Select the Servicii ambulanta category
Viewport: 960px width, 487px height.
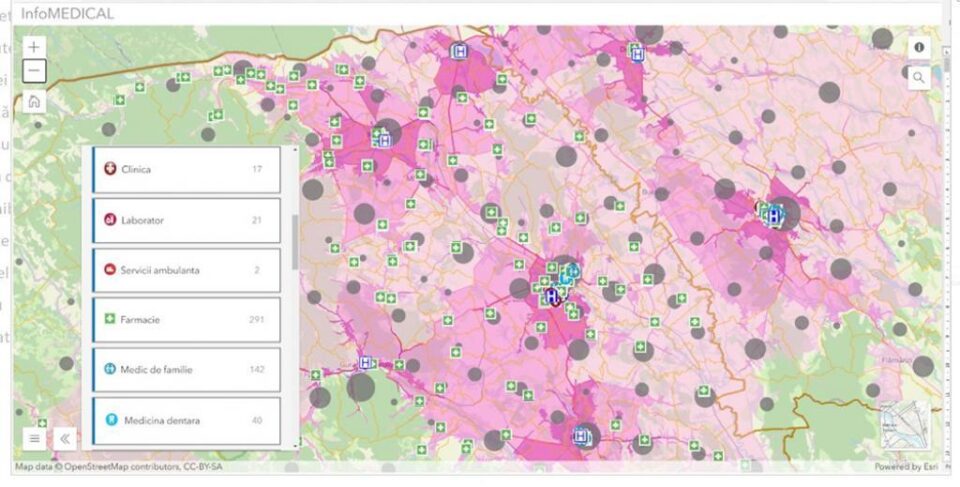(x=187, y=270)
